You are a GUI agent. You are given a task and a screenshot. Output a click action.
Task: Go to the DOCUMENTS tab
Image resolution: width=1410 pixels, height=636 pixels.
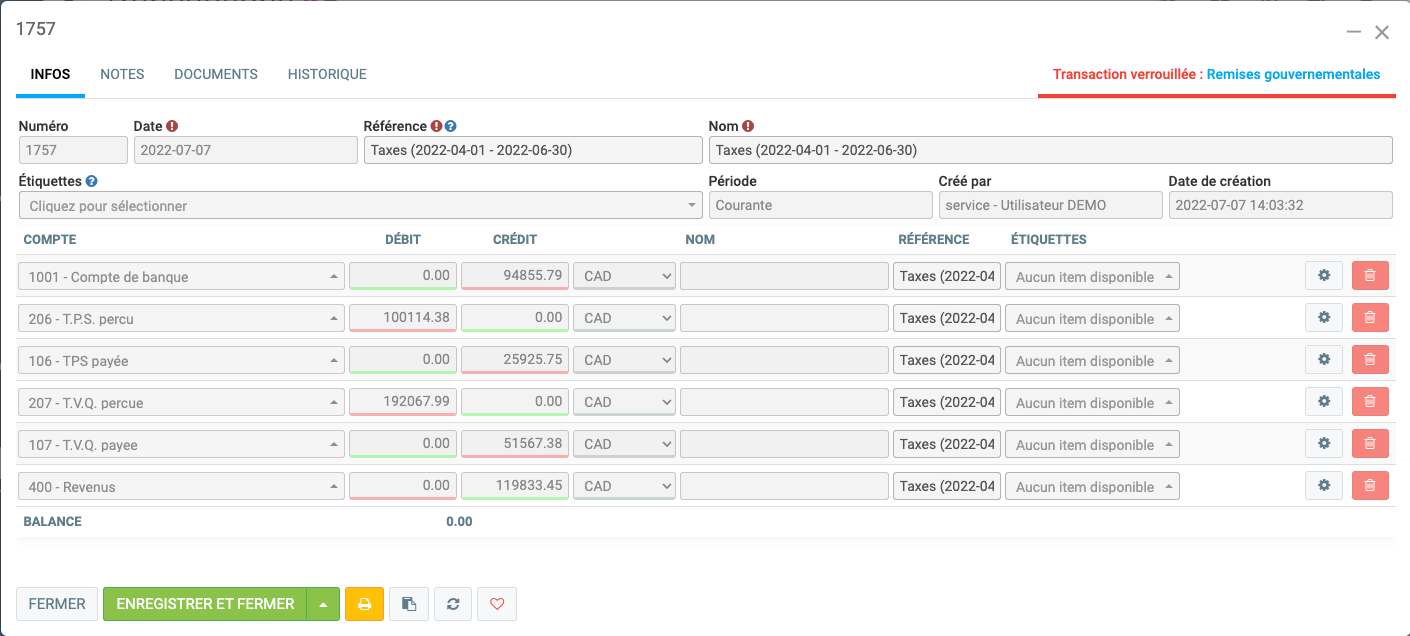pos(216,74)
